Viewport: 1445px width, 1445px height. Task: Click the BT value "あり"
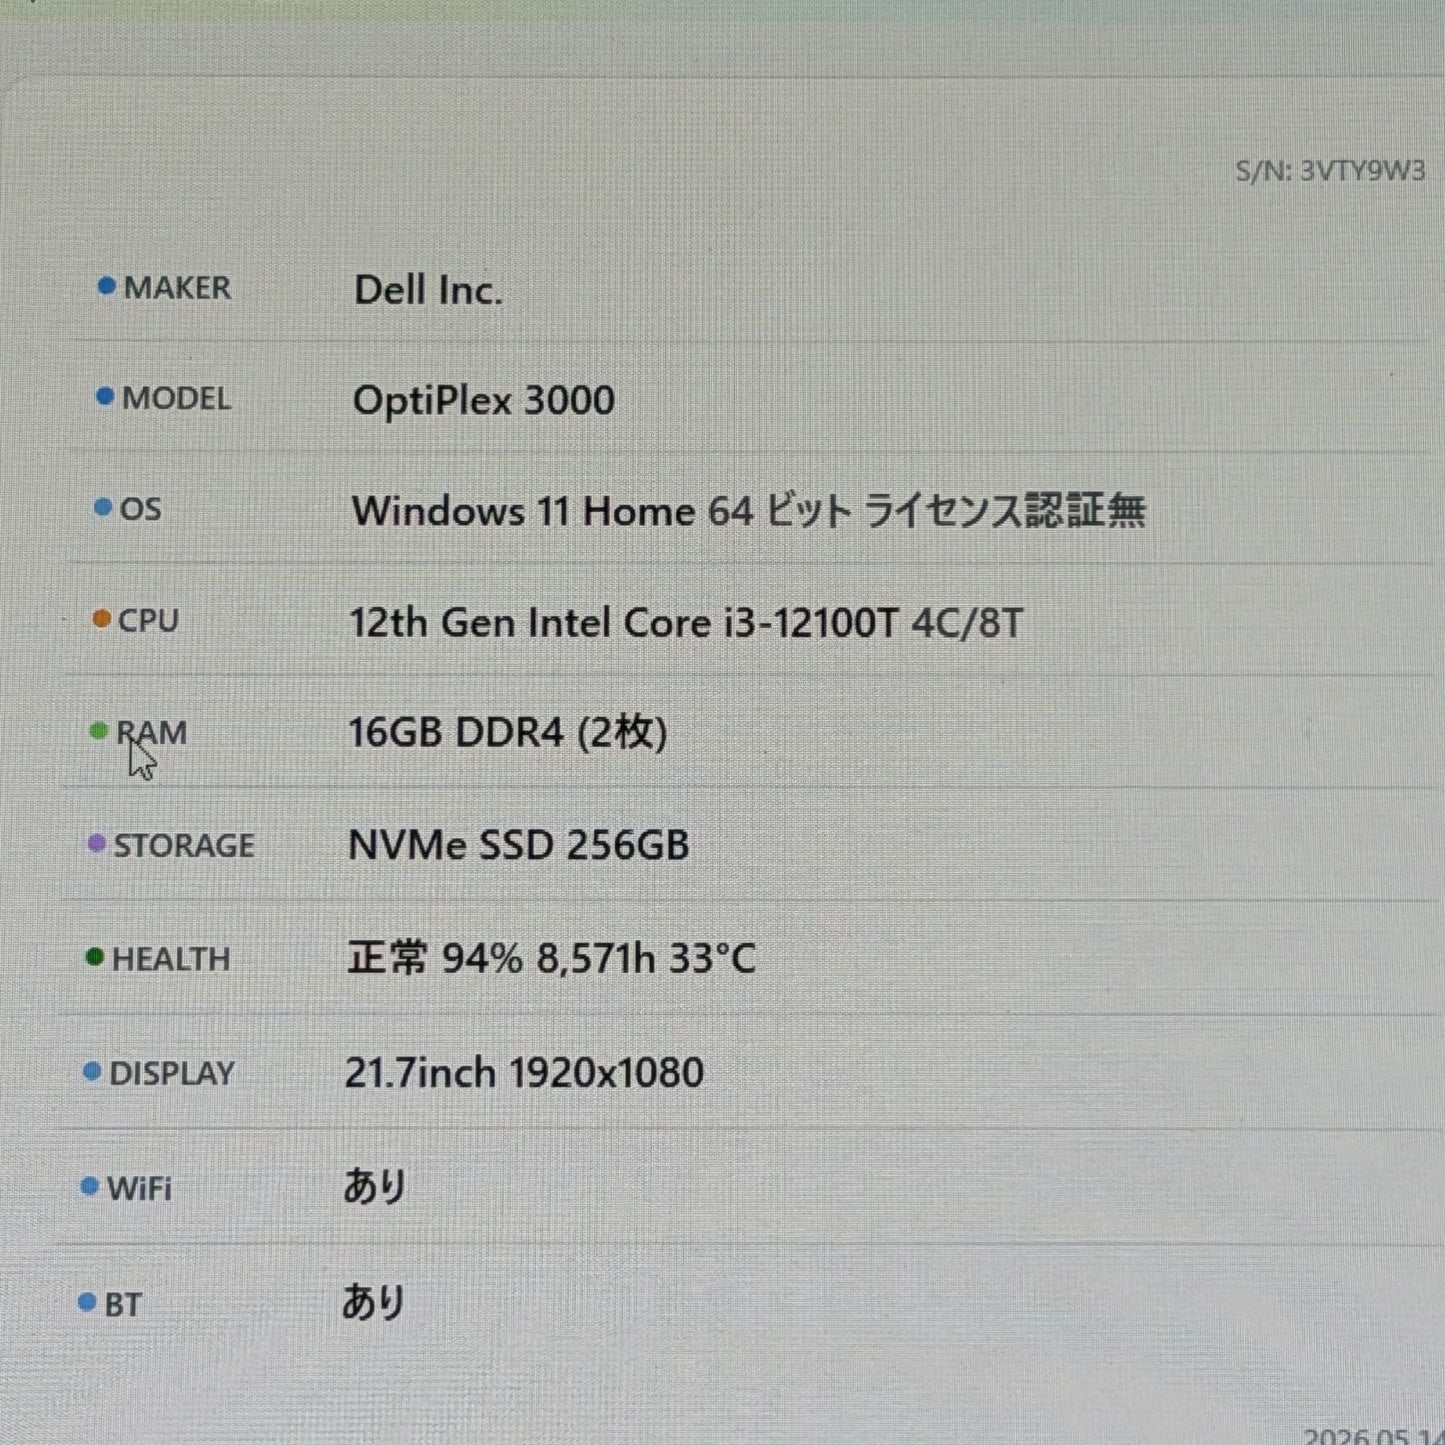[372, 1303]
